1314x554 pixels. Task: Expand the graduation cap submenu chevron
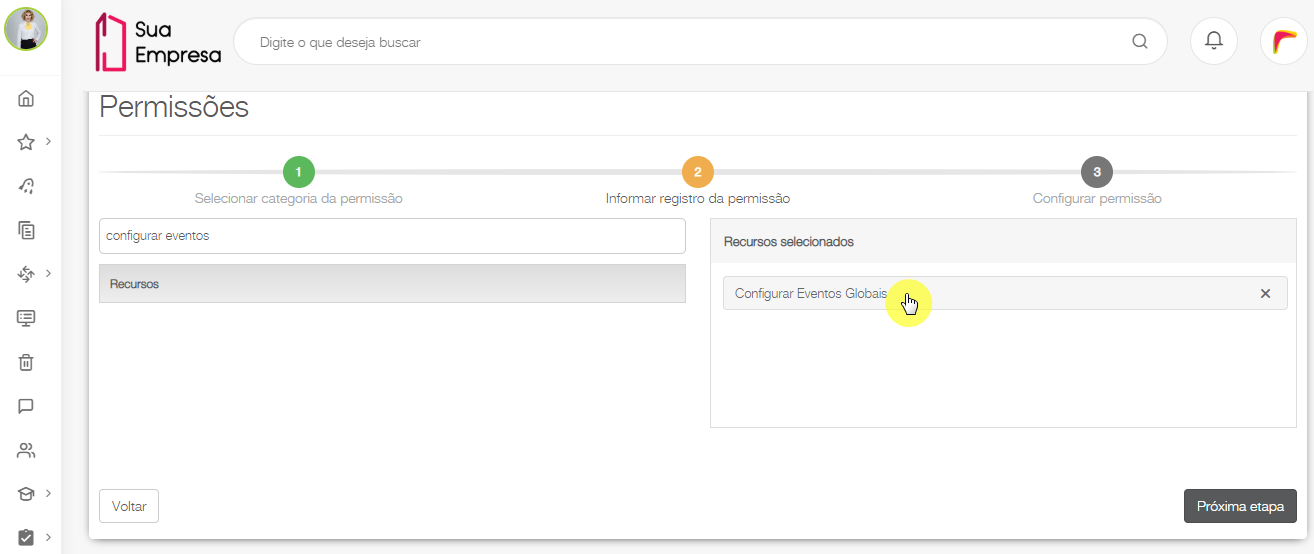pos(48,493)
